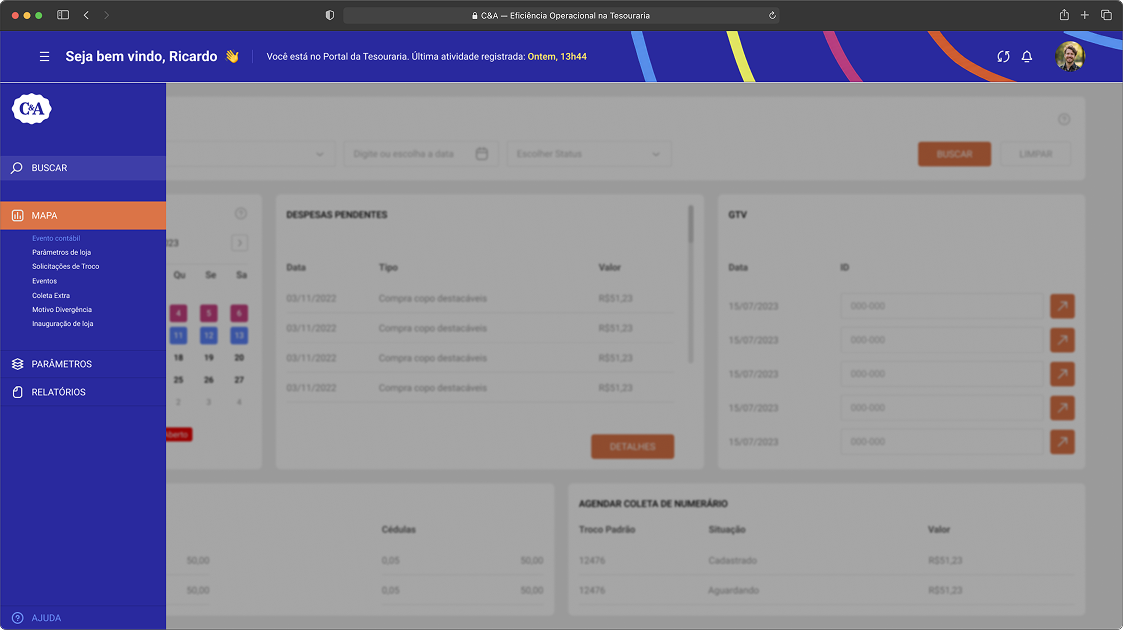Show the tab overview icon
Screen dimensions: 1123x630
1106,15
